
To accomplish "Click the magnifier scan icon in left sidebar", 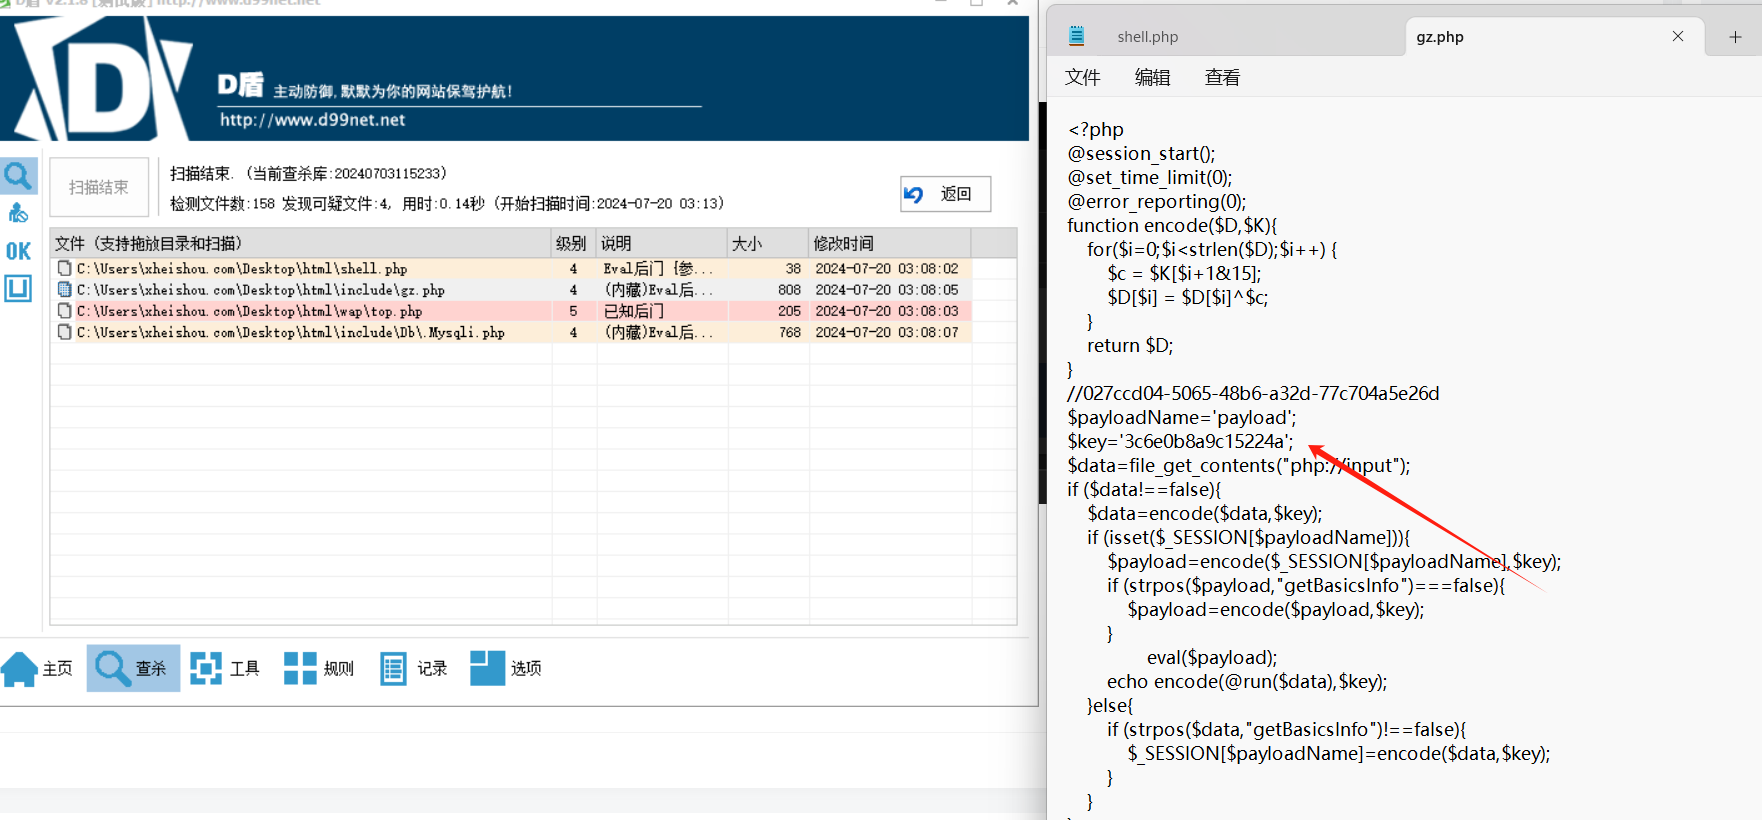I will (18, 176).
